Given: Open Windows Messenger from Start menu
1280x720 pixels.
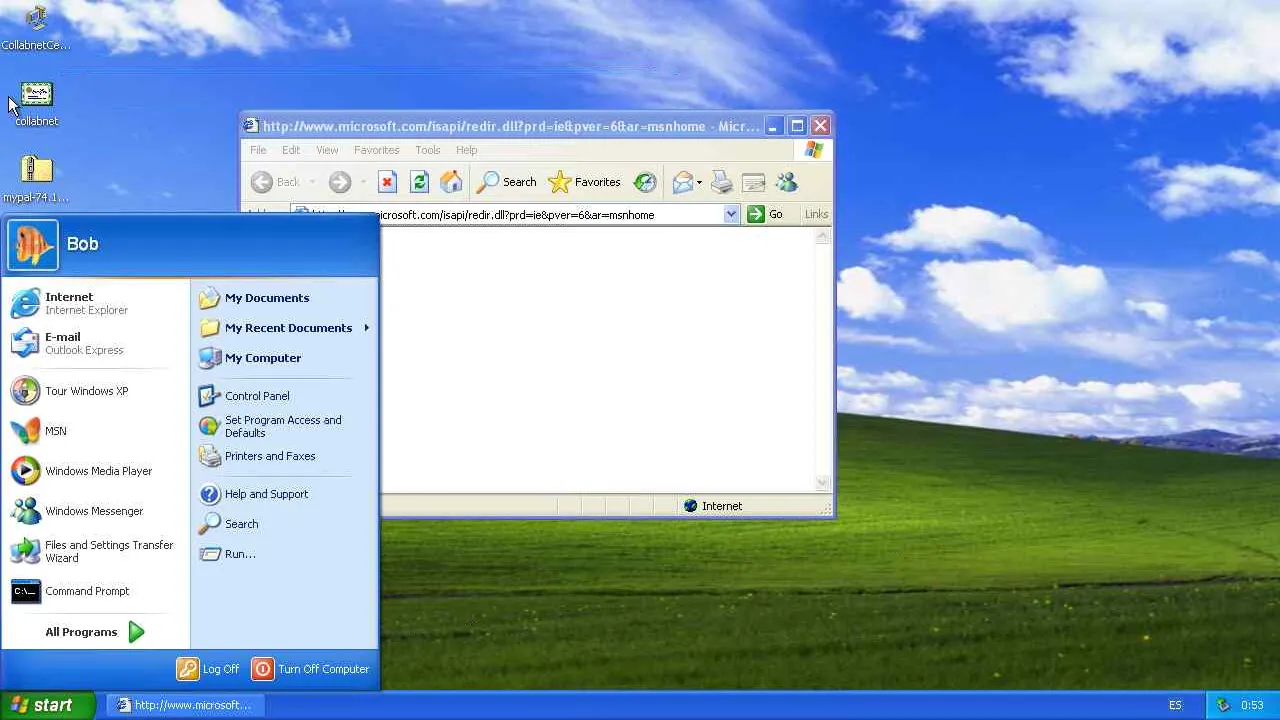Looking at the screenshot, I should pyautogui.click(x=96, y=511).
